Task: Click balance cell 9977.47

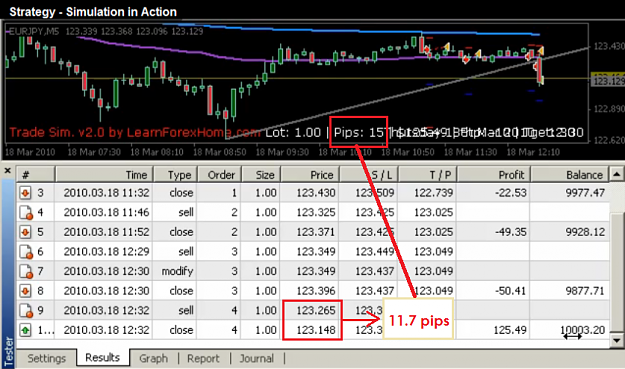Action: pos(585,193)
